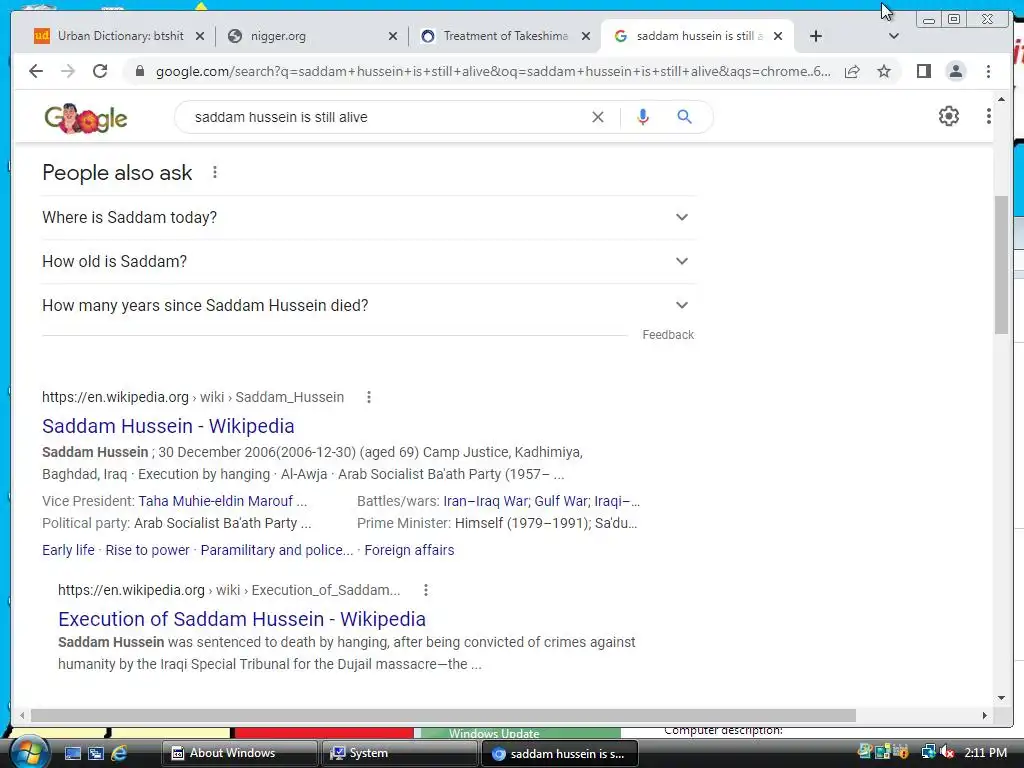
Task: Switch between windows quick launch icon
Action: (x=96, y=753)
